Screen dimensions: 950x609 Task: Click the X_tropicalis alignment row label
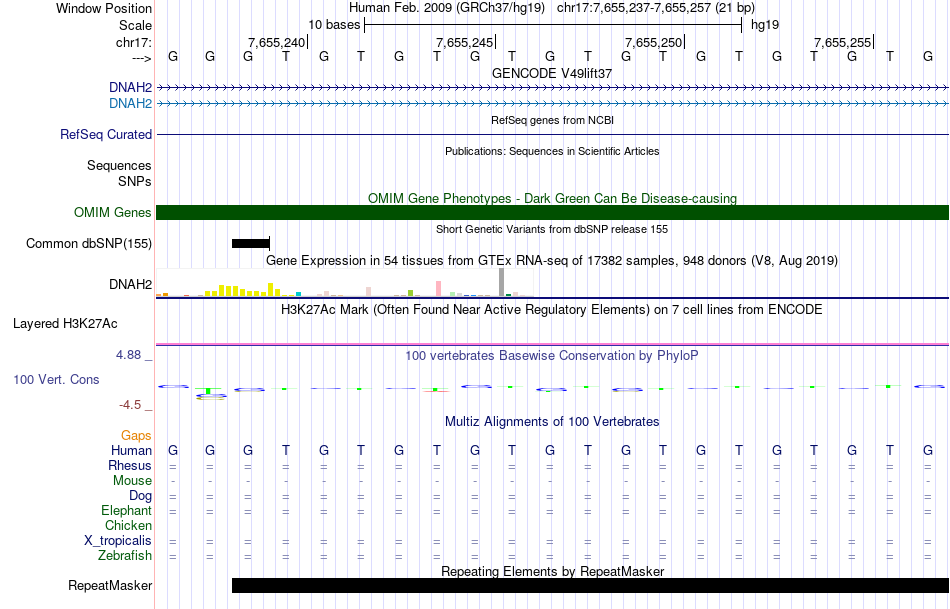(x=118, y=541)
